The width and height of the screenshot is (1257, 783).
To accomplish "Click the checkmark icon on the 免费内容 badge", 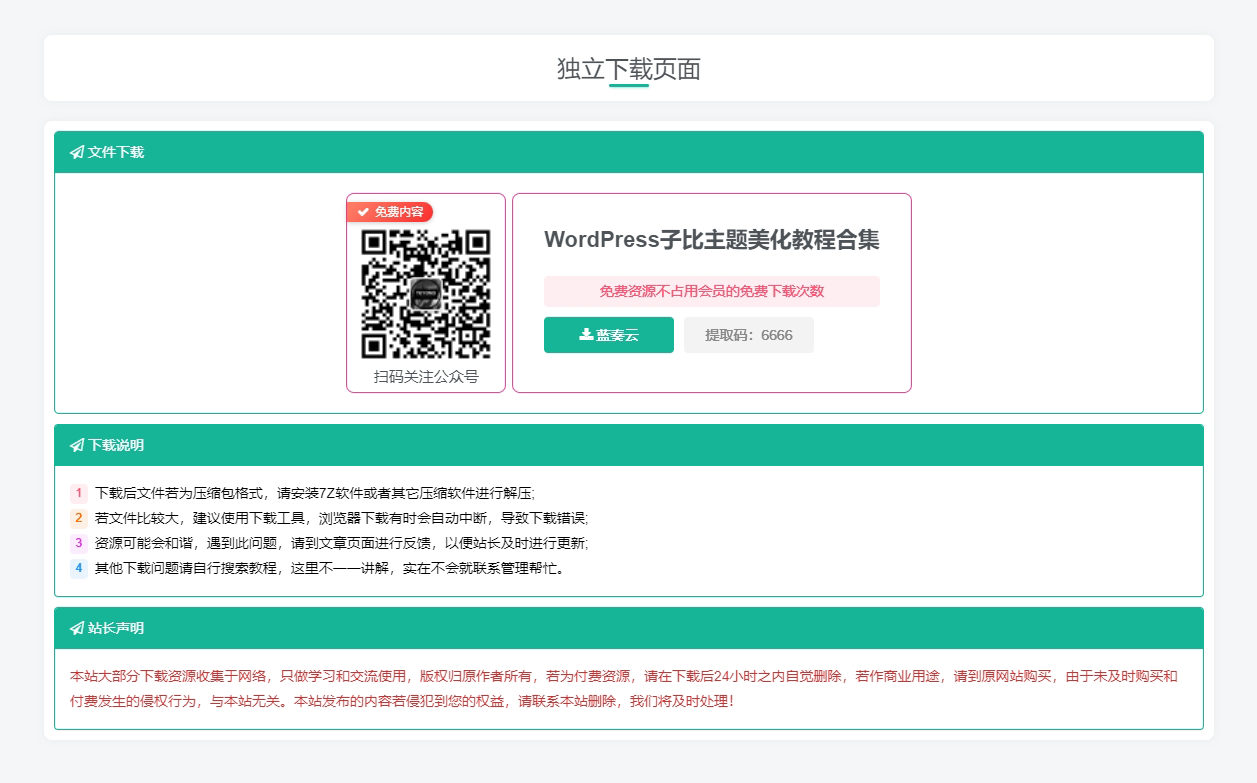I will click(x=363, y=212).
